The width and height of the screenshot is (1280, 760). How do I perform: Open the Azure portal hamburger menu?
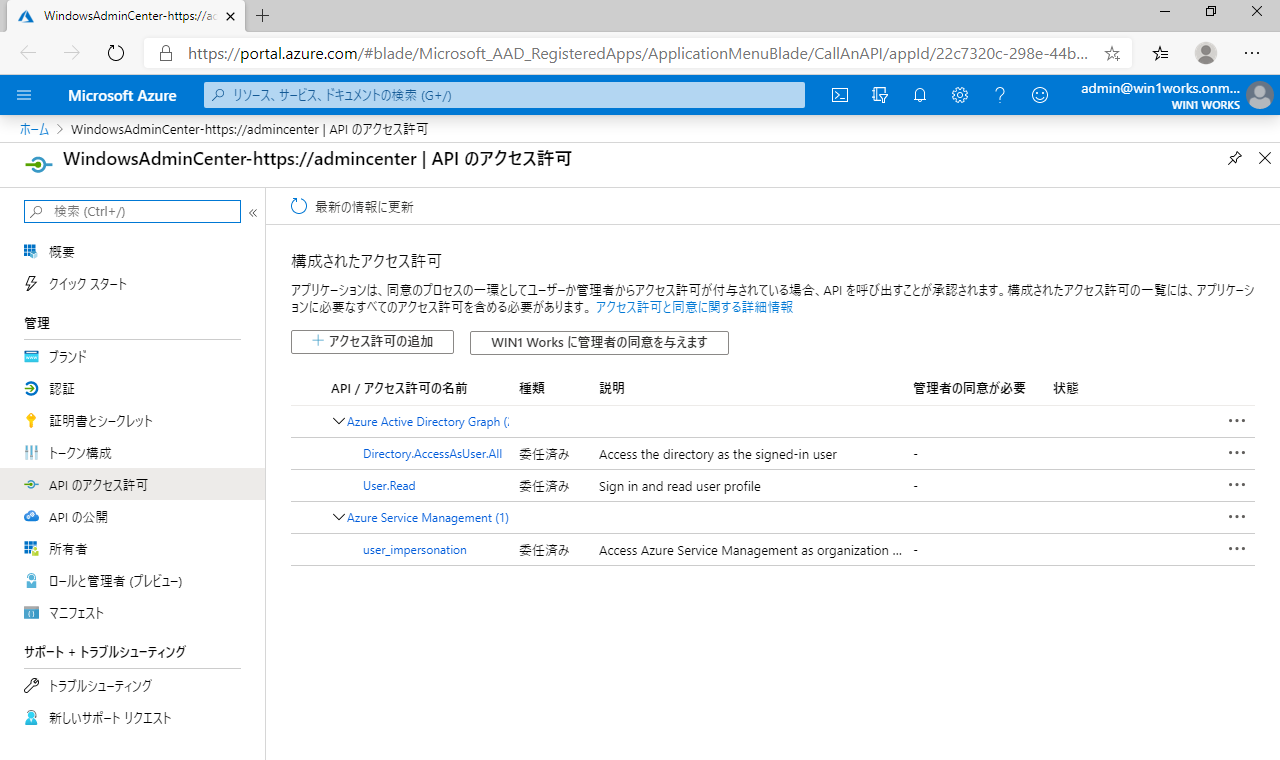[25, 95]
